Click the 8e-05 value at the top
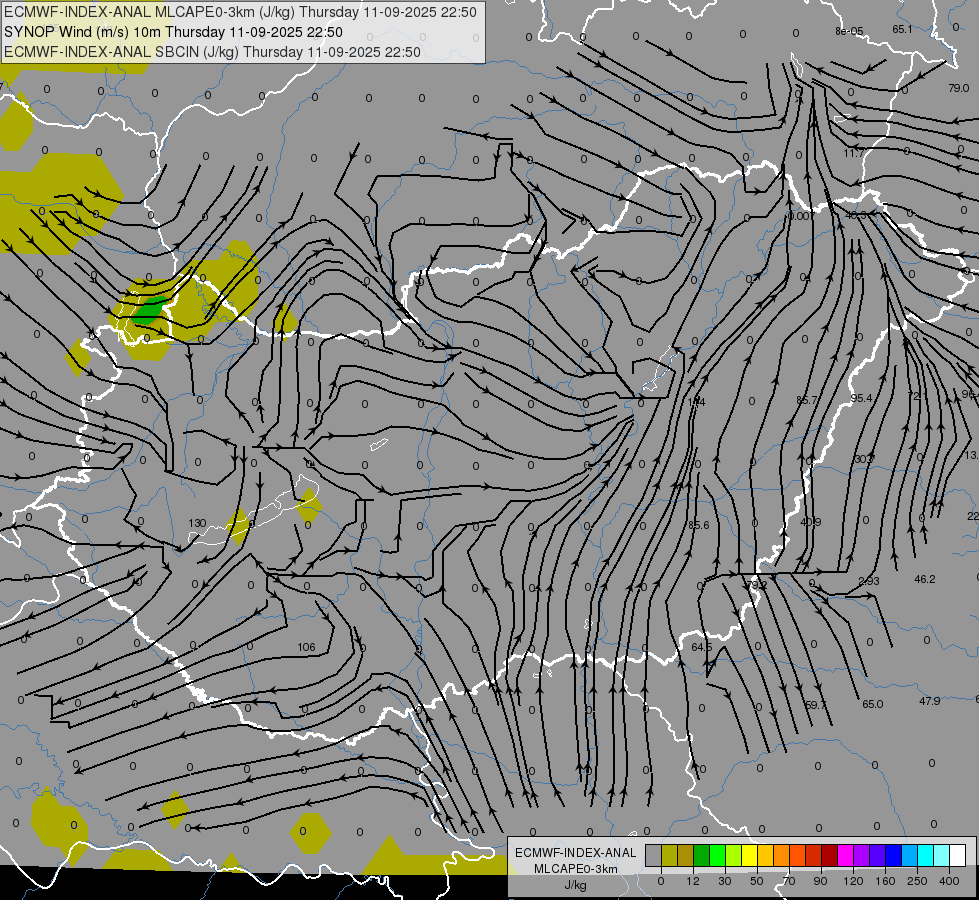 point(849,31)
